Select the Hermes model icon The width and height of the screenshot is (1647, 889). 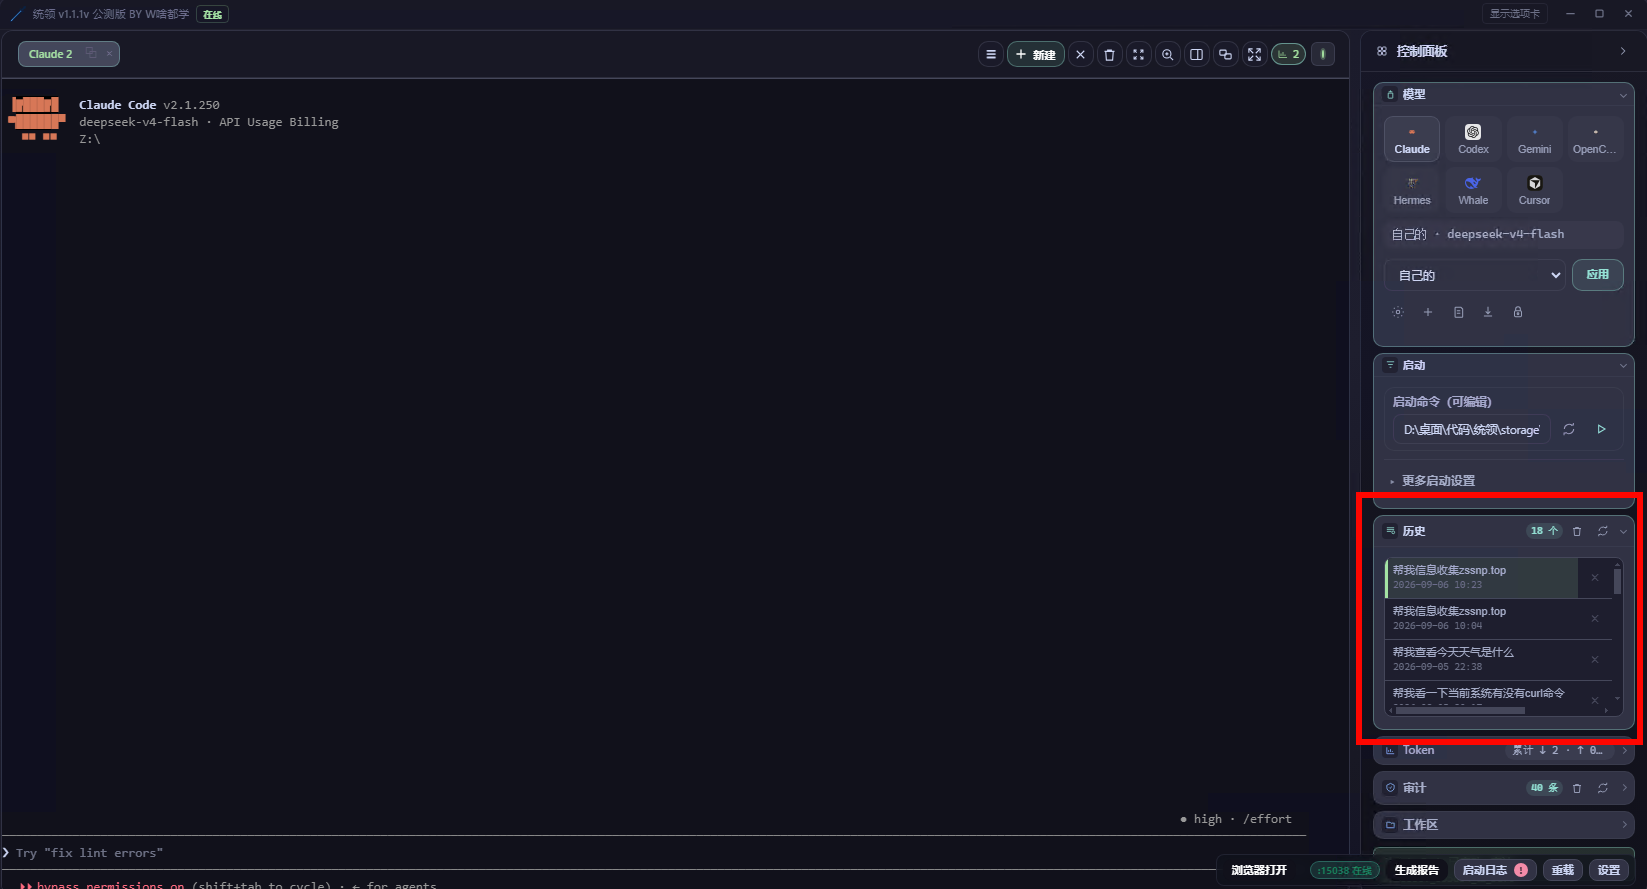(1412, 190)
